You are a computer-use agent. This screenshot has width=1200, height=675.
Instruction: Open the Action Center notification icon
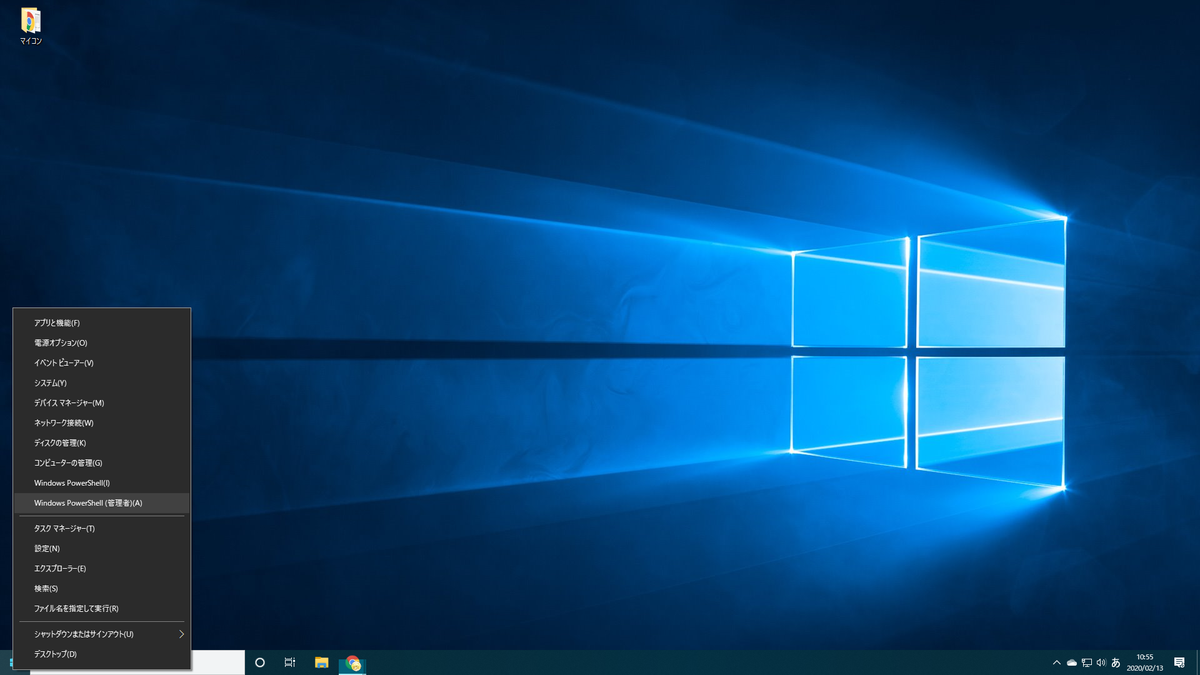1180,662
